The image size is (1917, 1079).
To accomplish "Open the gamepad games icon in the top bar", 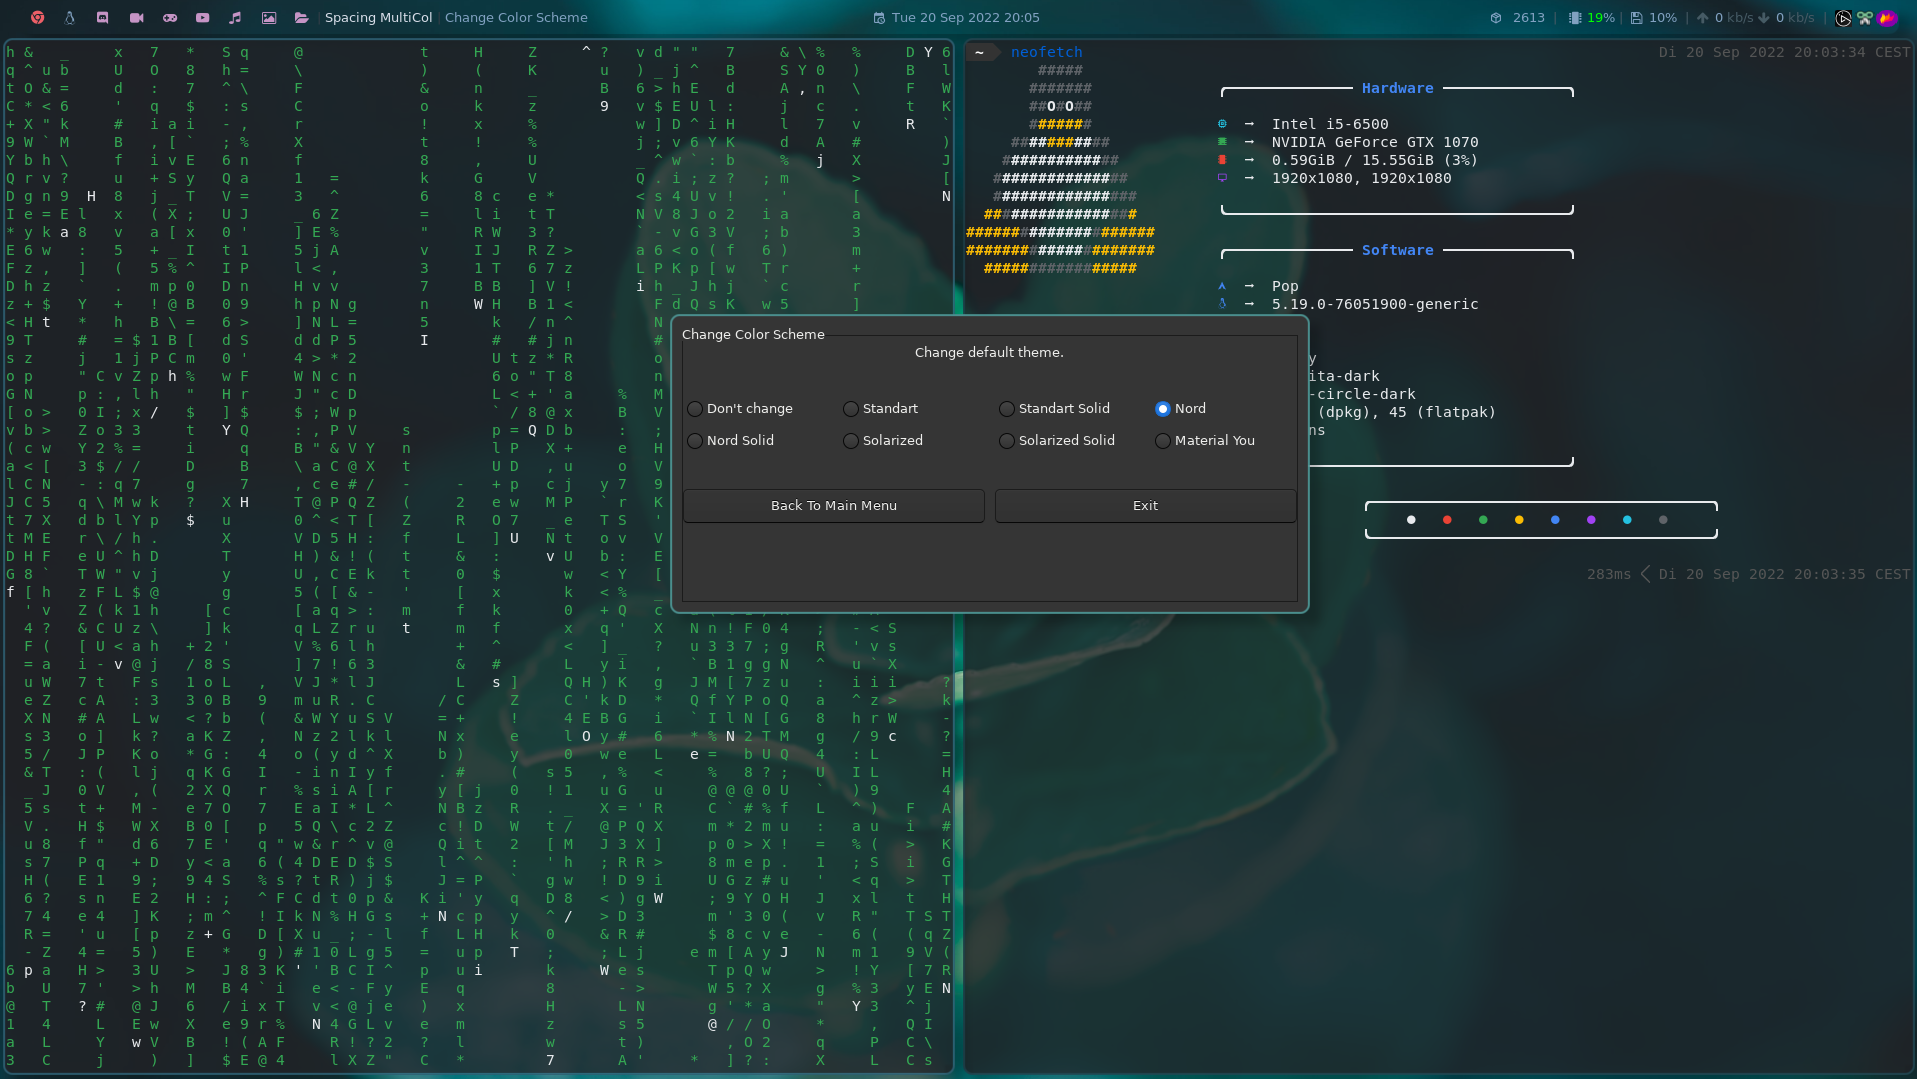I will pos(170,17).
